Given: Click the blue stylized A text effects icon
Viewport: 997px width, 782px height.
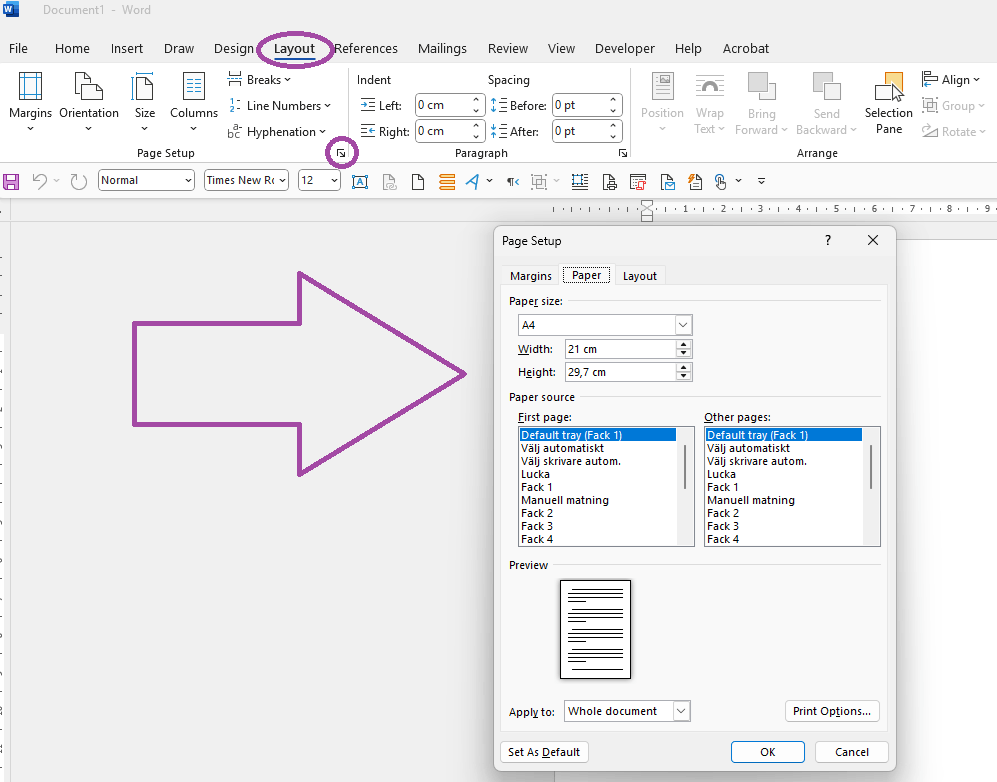Looking at the screenshot, I should [x=472, y=181].
